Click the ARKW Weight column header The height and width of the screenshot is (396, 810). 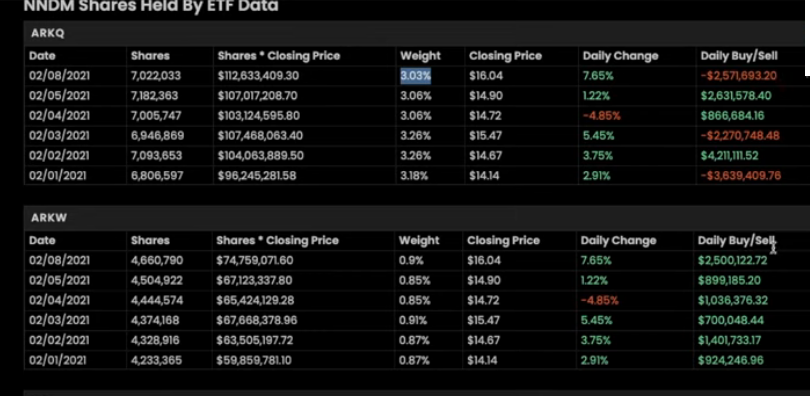(419, 240)
